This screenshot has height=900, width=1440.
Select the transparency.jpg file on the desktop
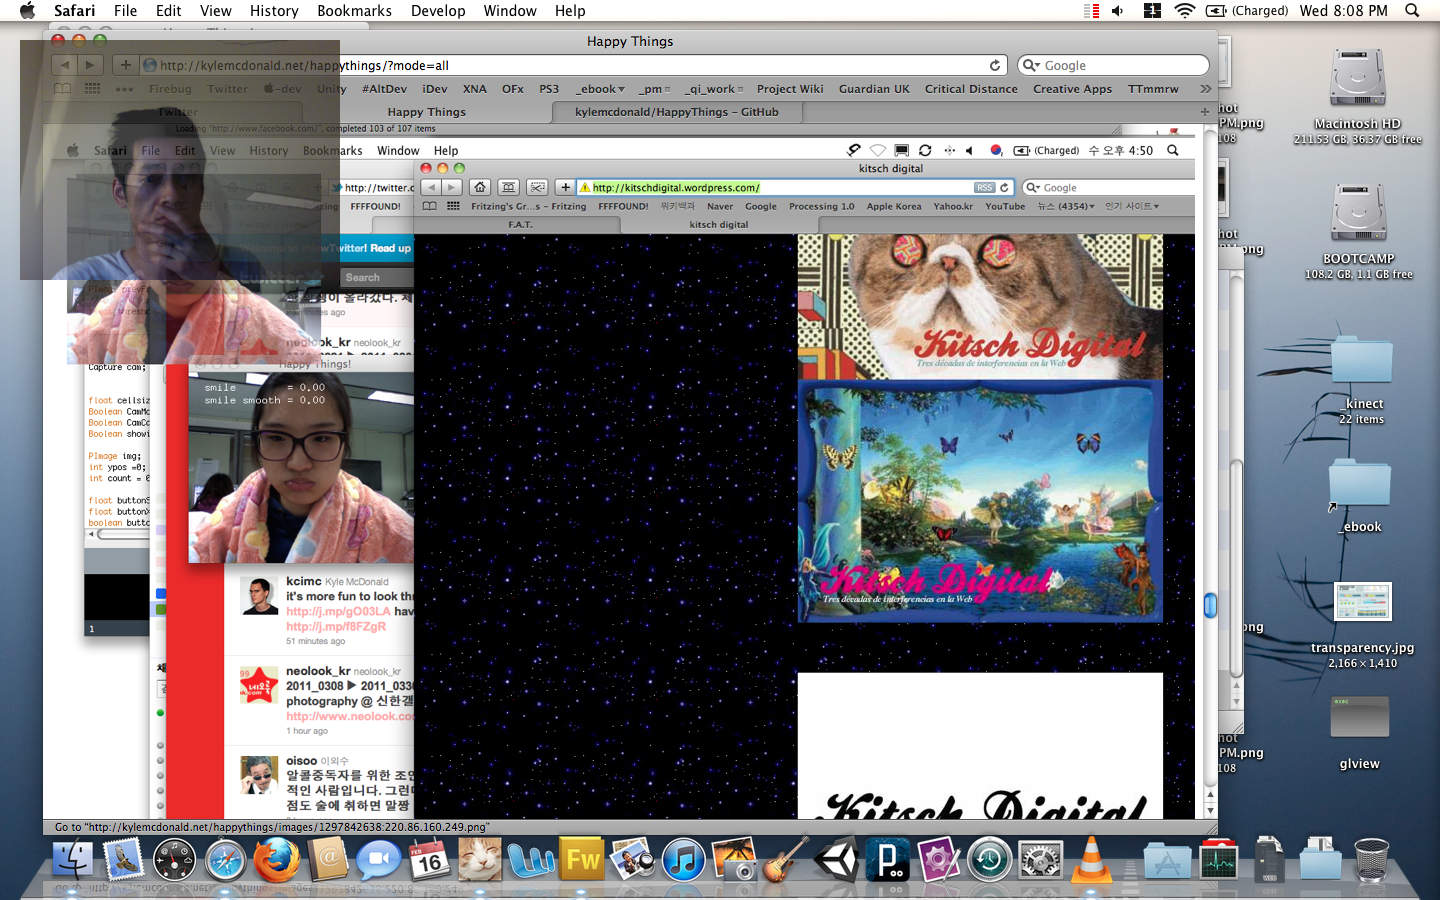1362,603
